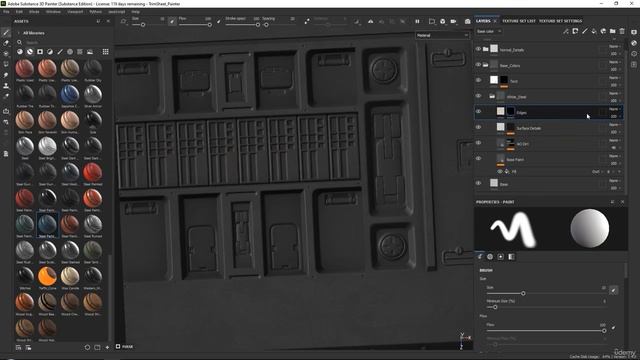The image size is (640, 360).
Task: Open the Help menu
Action: pos(136,12)
